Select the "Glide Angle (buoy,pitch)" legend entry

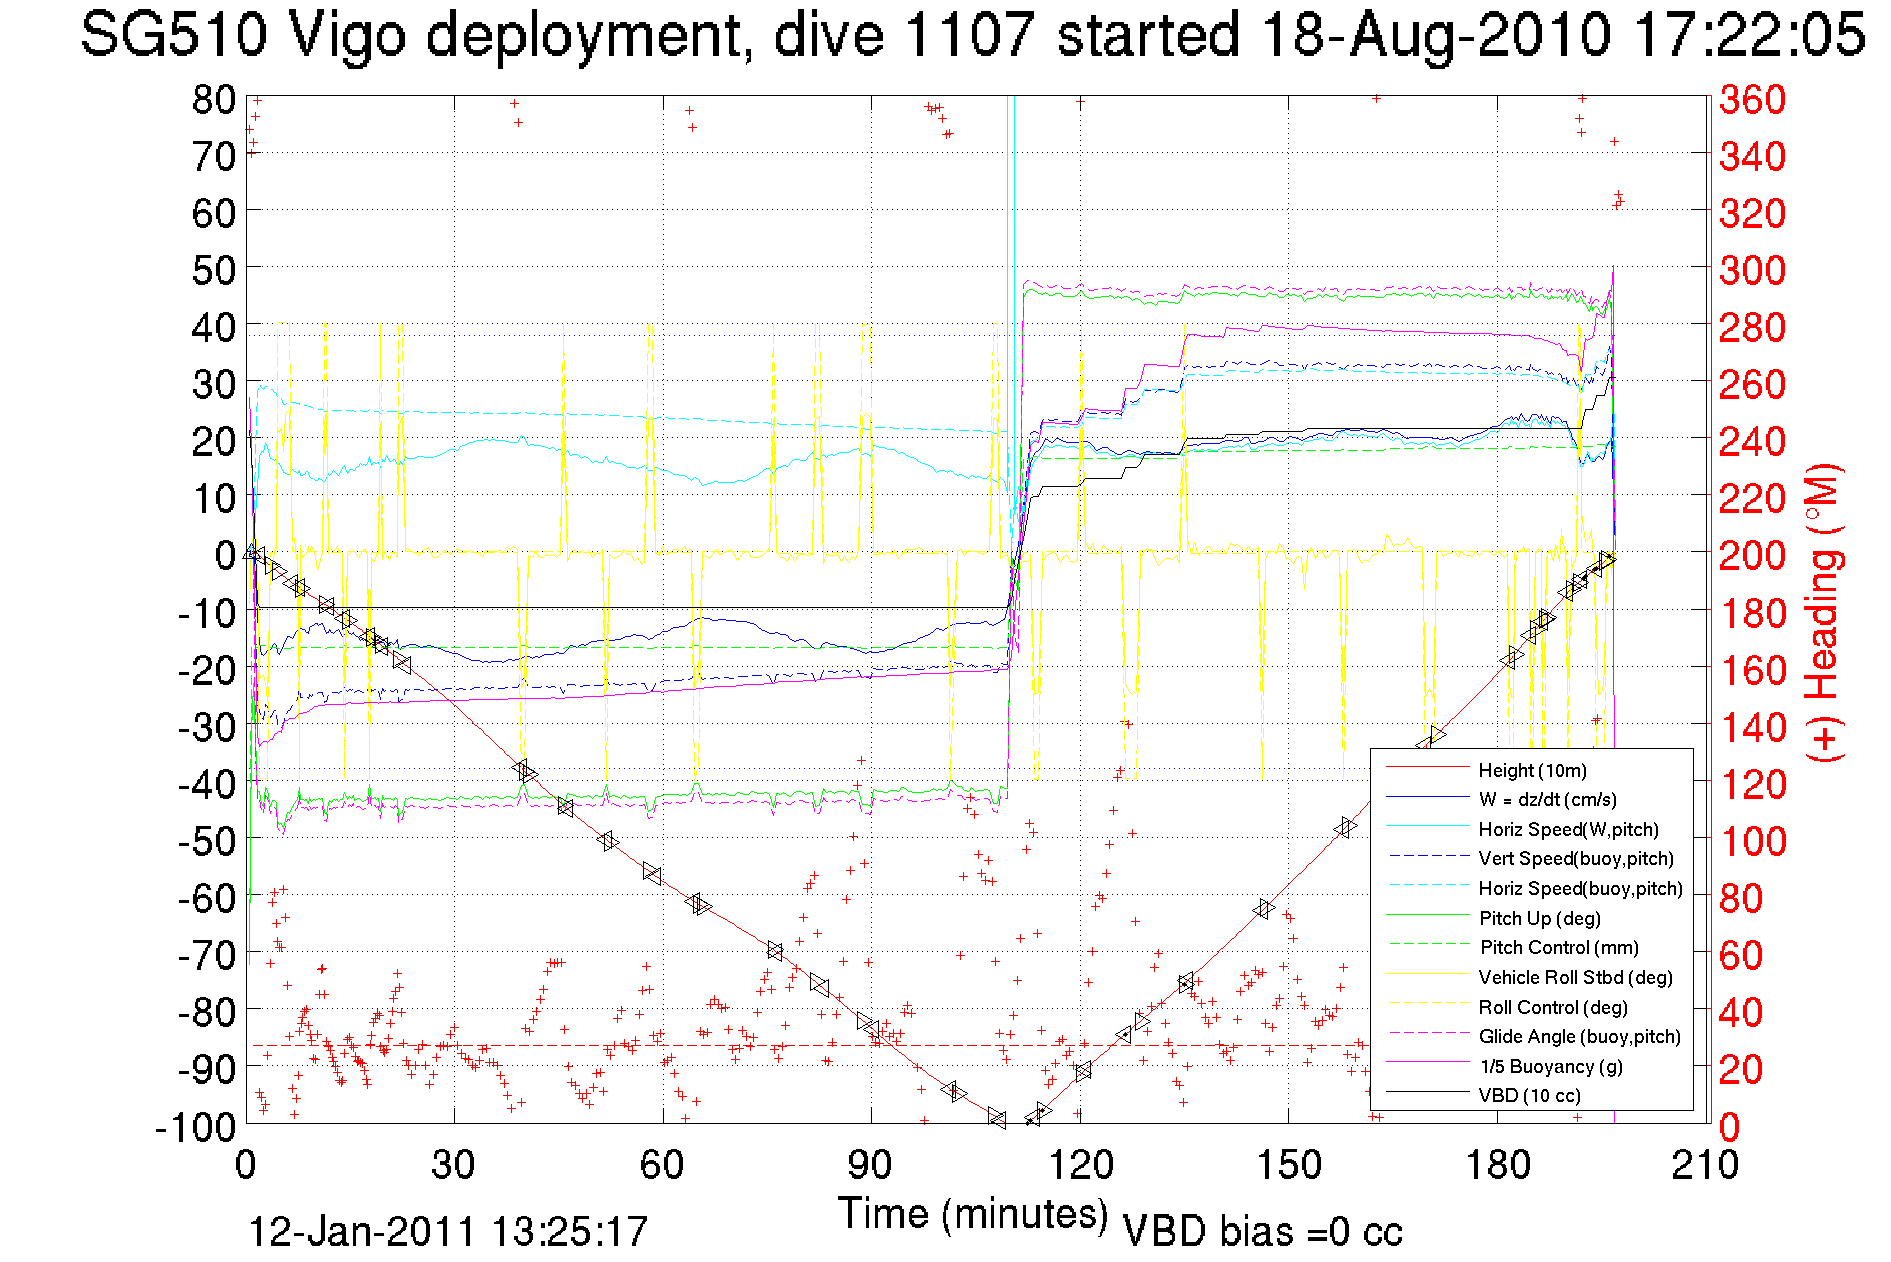(1579, 1036)
